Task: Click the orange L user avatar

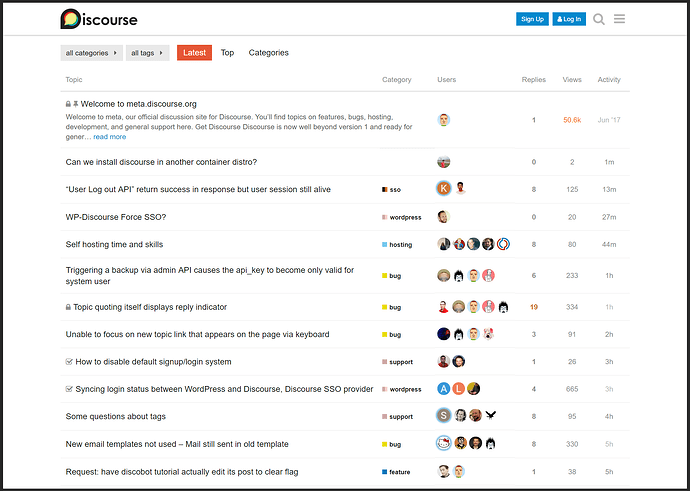Action: (x=459, y=389)
